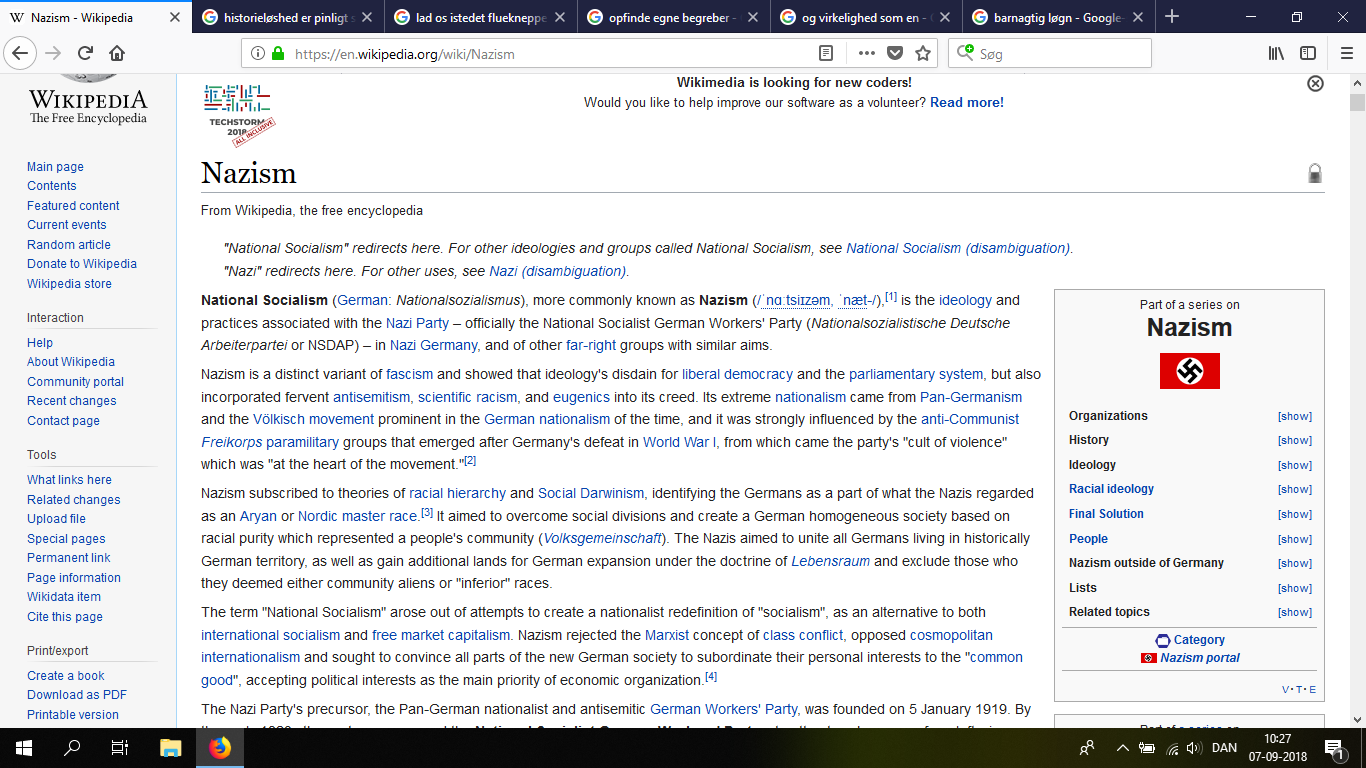
Task: Show the Ideology section in sidebar
Action: pyautogui.click(x=1294, y=465)
